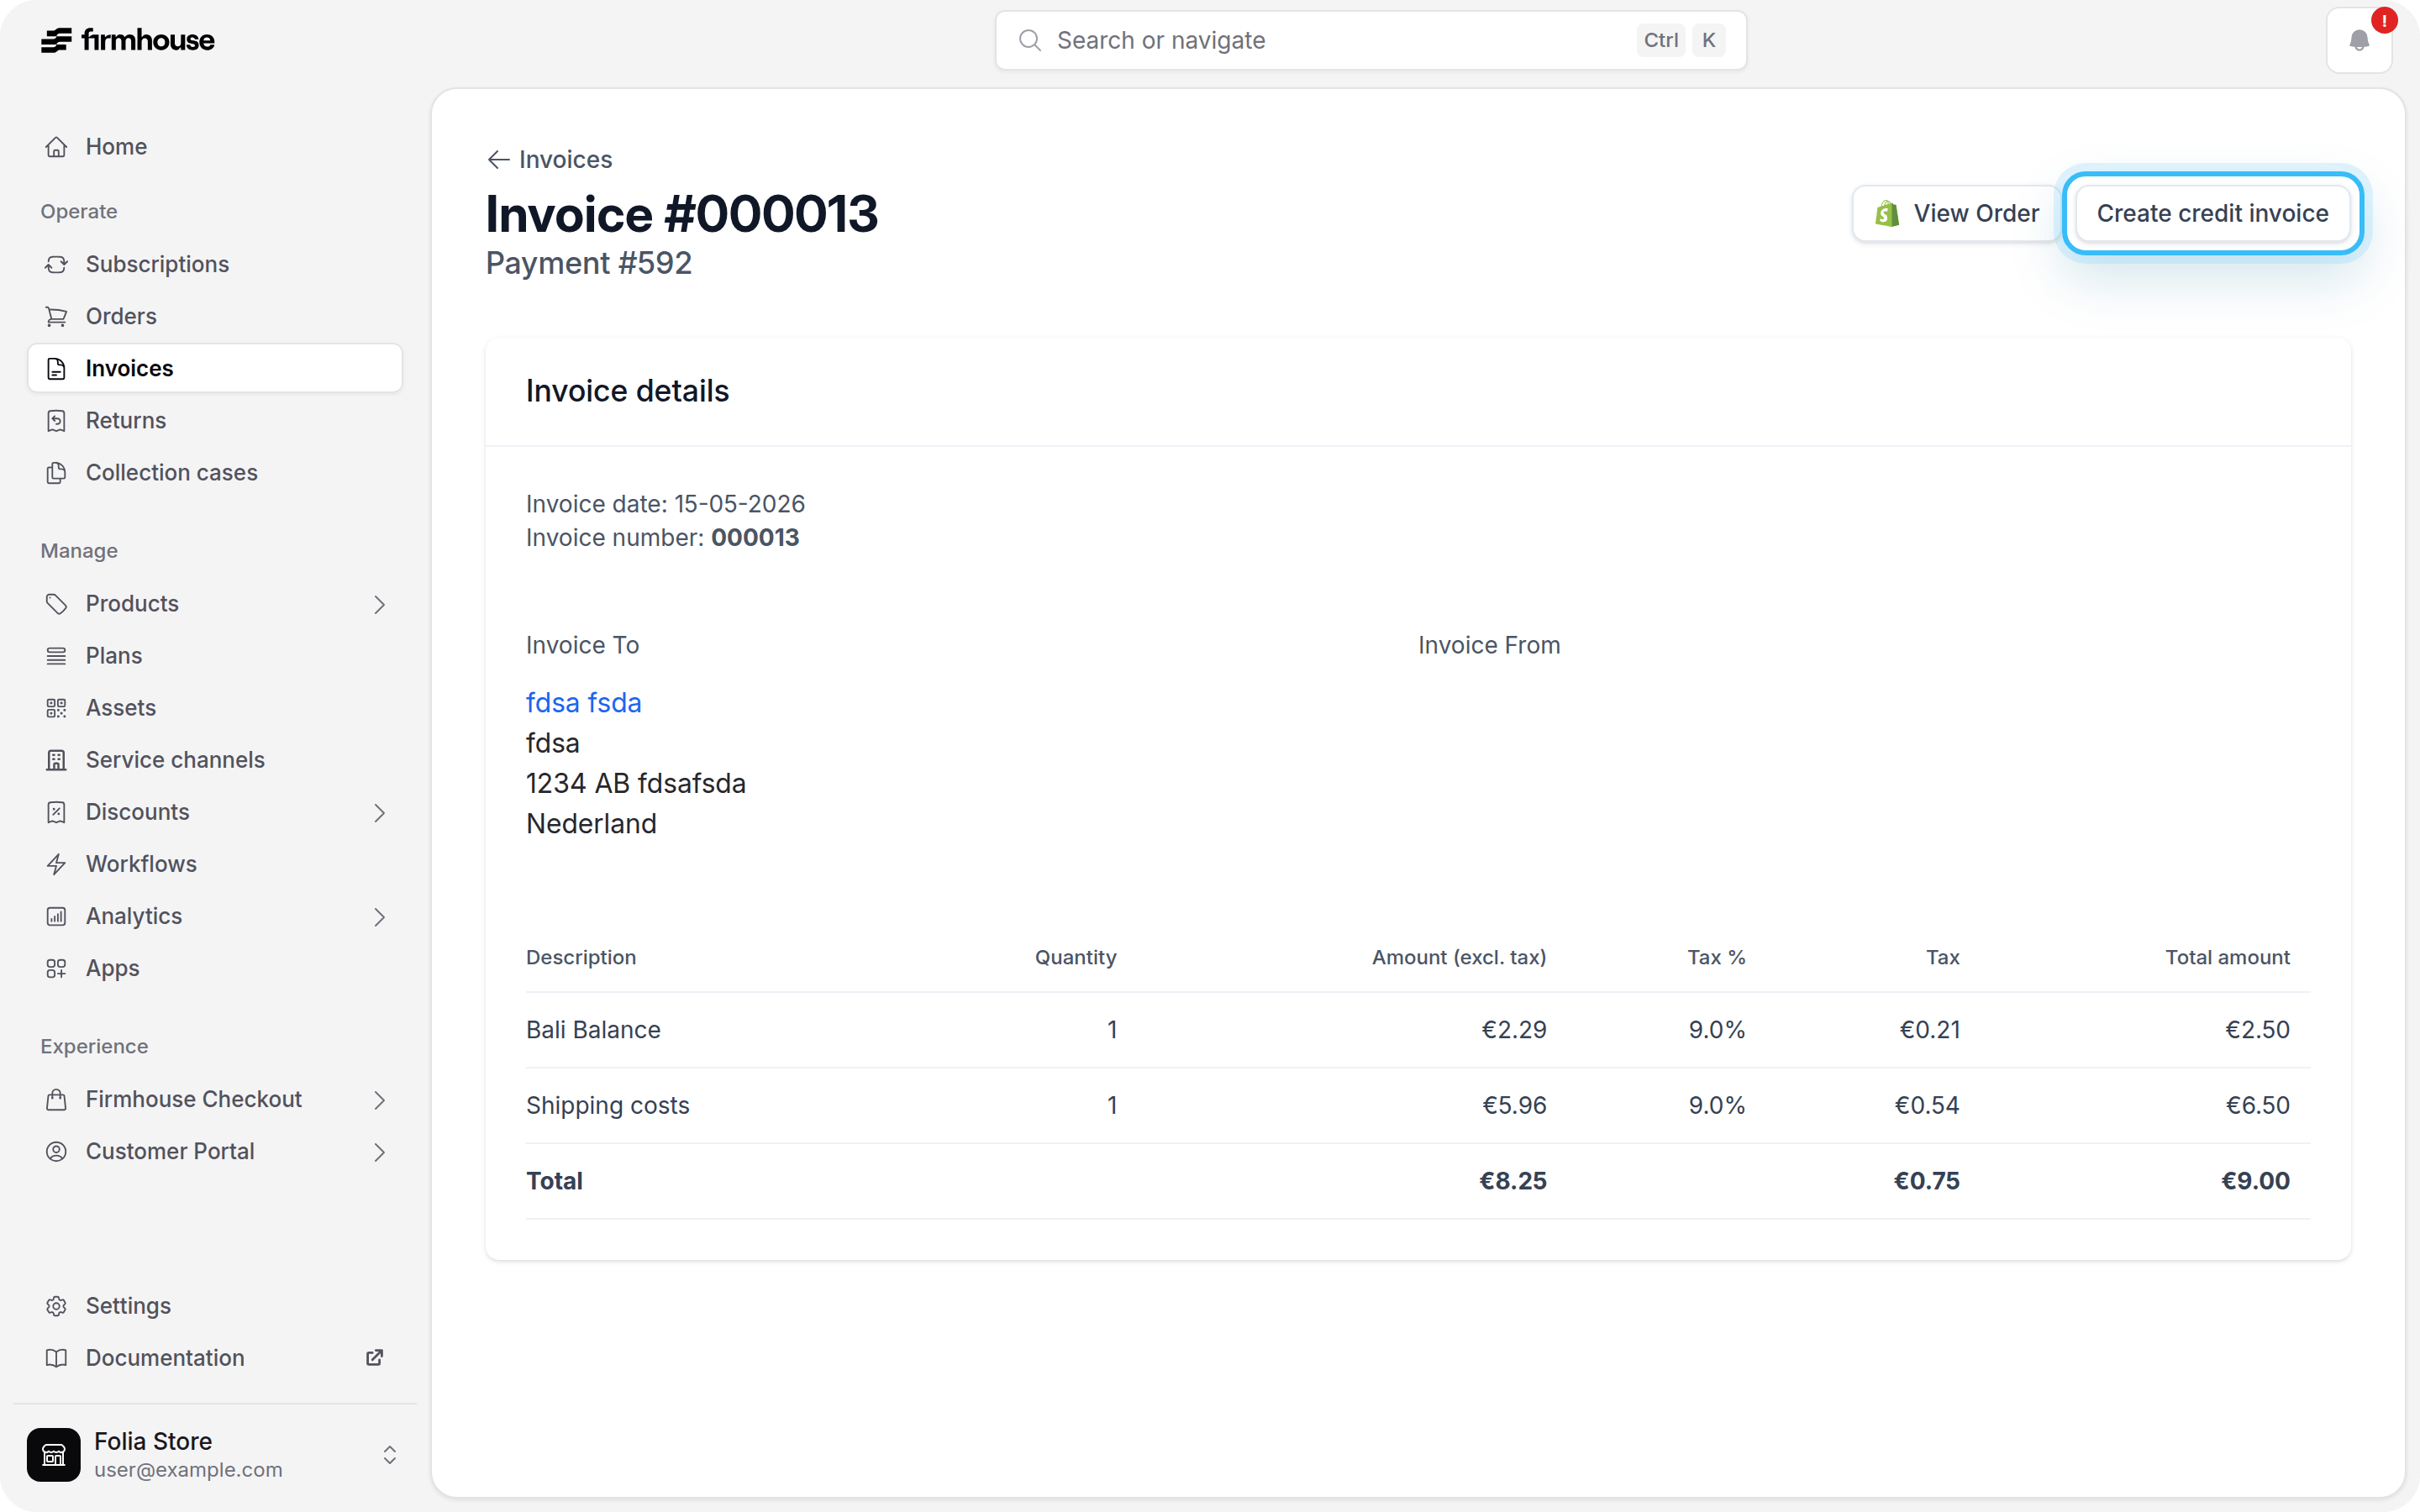Expand the Analytics submenu chevron
2420x1512 pixels.
[379, 916]
